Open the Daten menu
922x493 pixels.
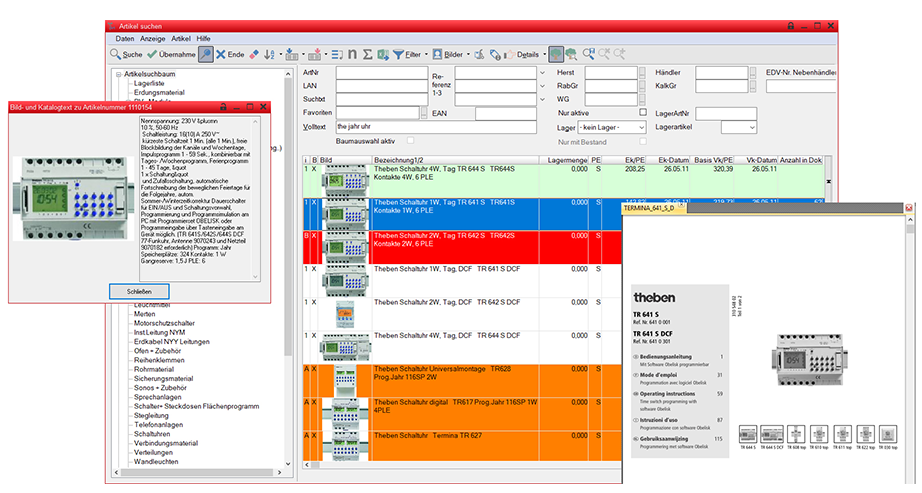click(125, 39)
